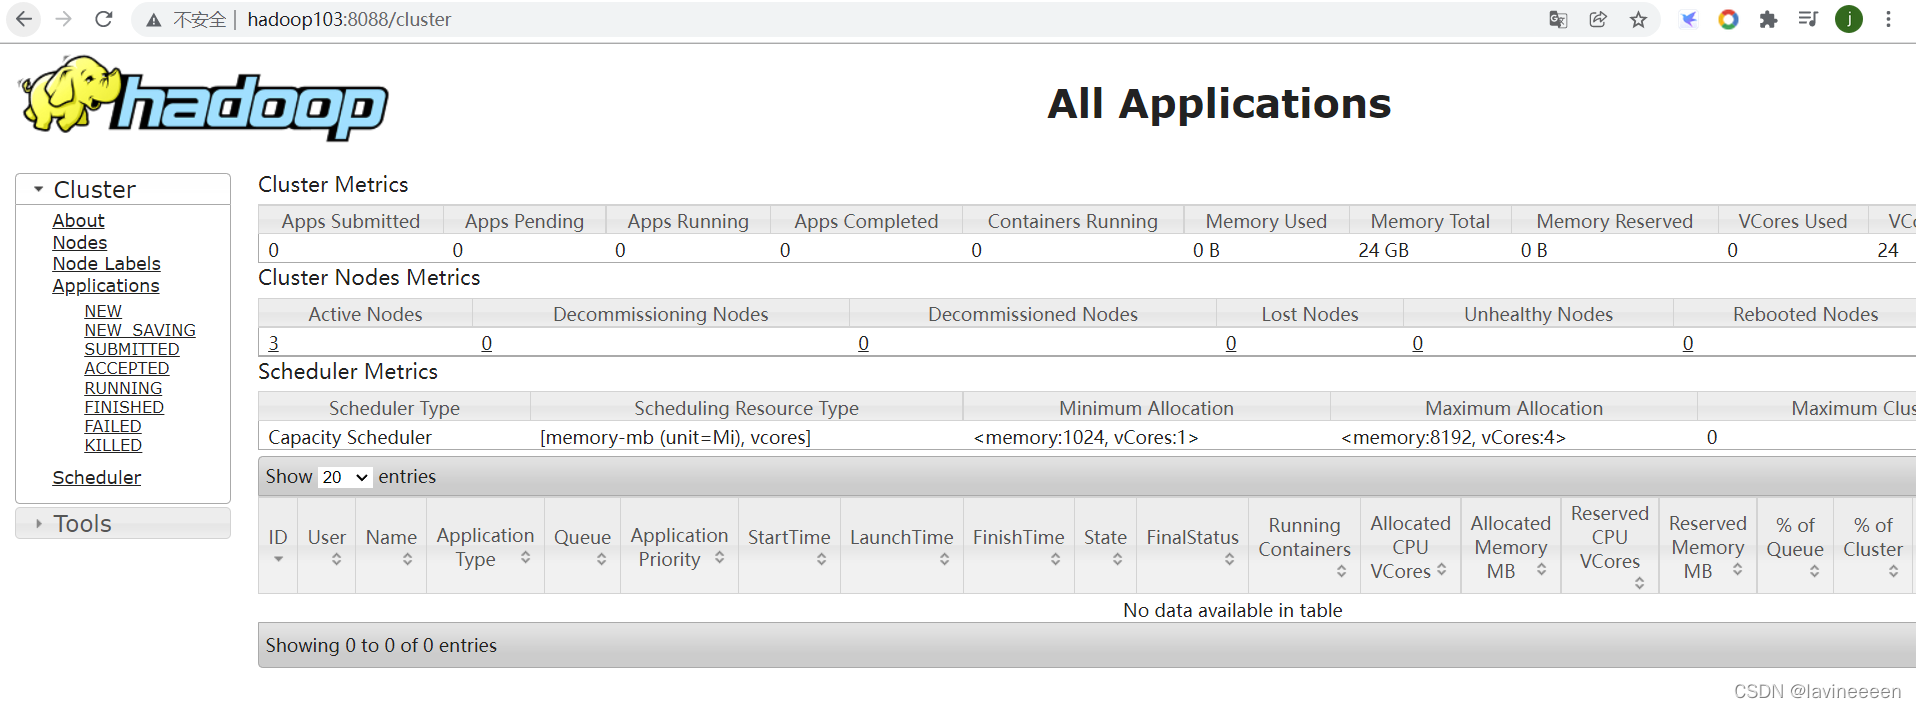Go back using browser back arrow
The image size is (1916, 708).
[x=24, y=19]
